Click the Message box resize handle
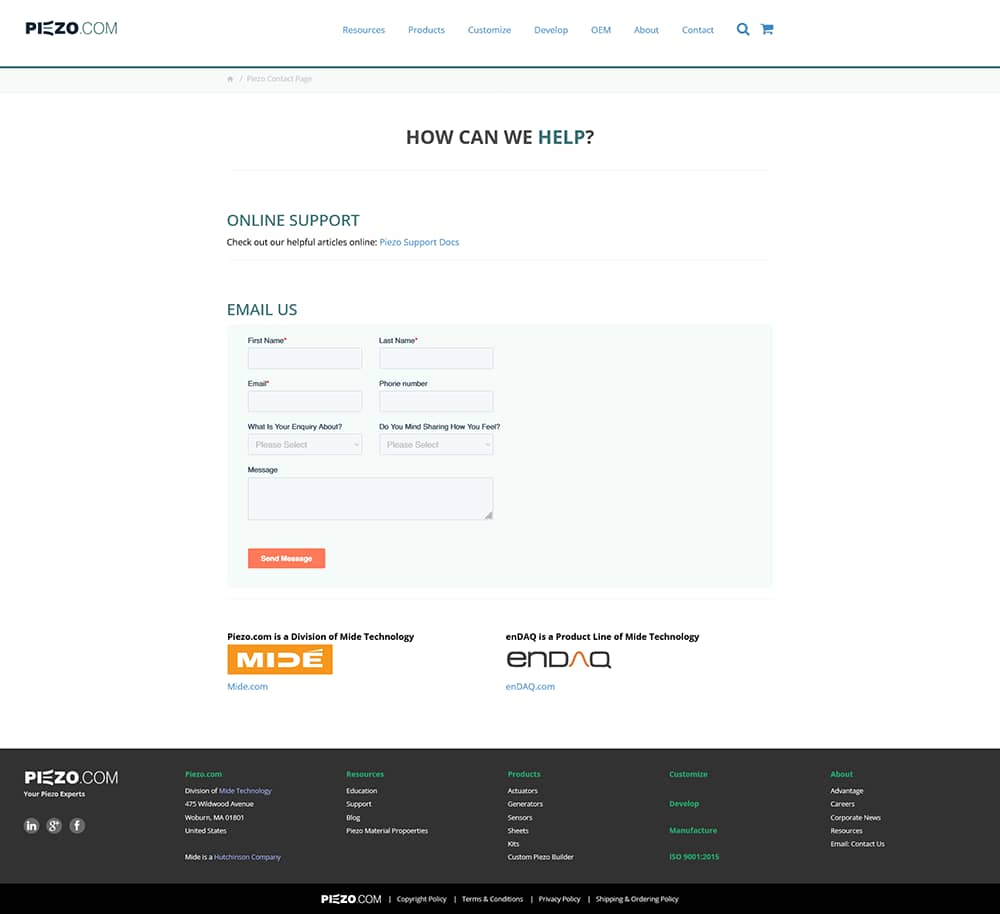The width and height of the screenshot is (1000, 914). click(x=489, y=515)
